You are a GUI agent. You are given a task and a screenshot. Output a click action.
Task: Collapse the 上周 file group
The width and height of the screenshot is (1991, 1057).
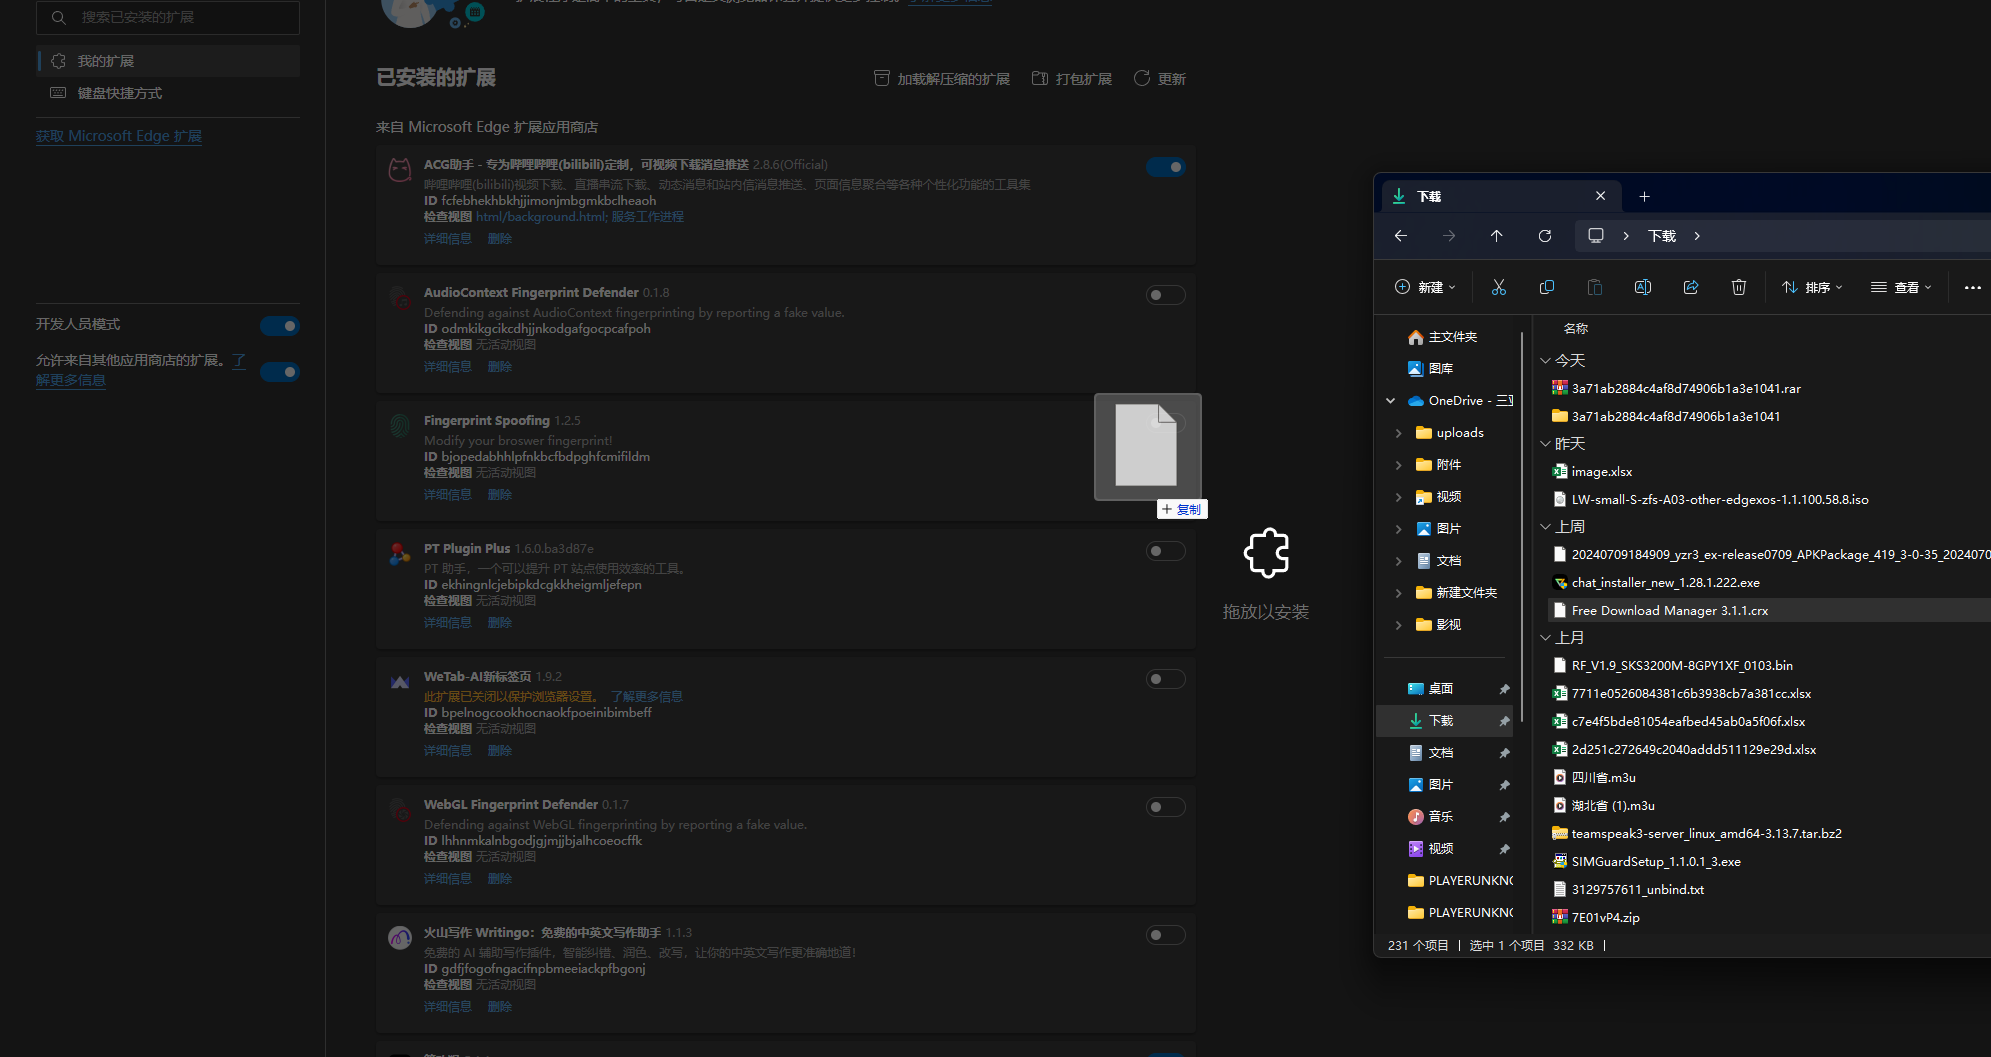(1545, 526)
